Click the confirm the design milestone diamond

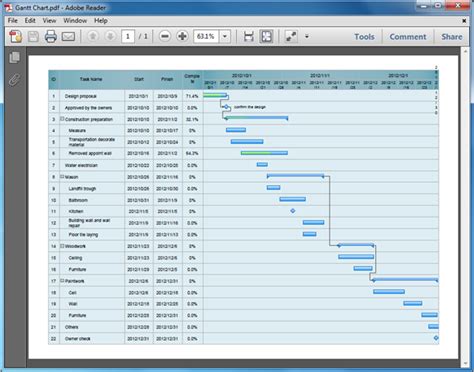(226, 107)
